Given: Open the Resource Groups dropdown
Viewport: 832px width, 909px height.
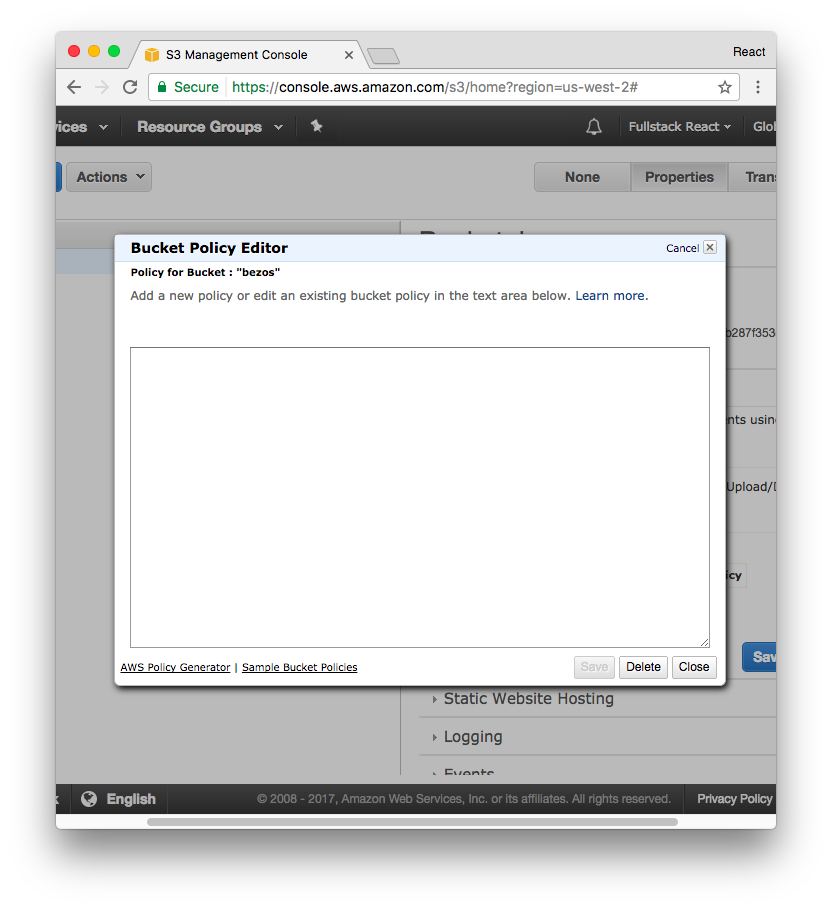Looking at the screenshot, I should pos(210,127).
